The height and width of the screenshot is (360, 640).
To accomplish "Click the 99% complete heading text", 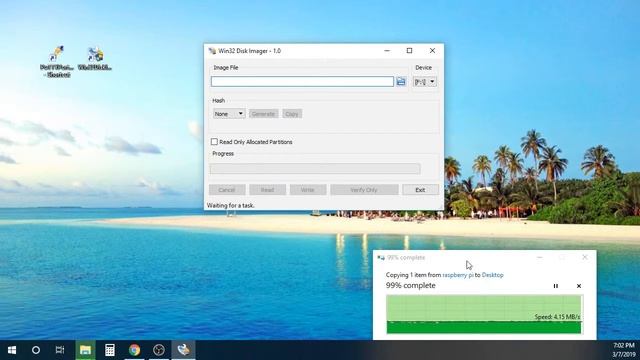I will [411, 286].
